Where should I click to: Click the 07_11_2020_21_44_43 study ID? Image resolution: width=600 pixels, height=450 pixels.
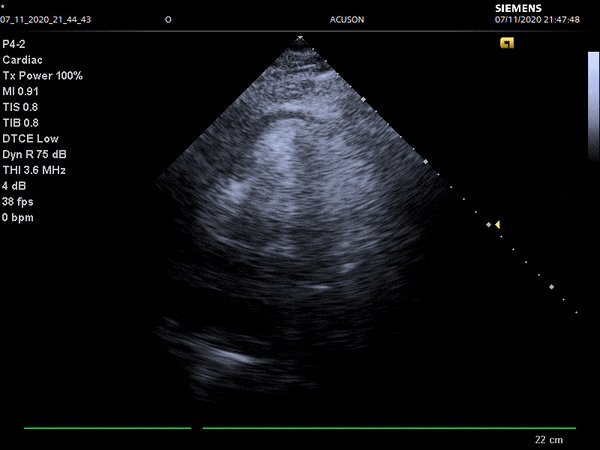tap(46, 20)
